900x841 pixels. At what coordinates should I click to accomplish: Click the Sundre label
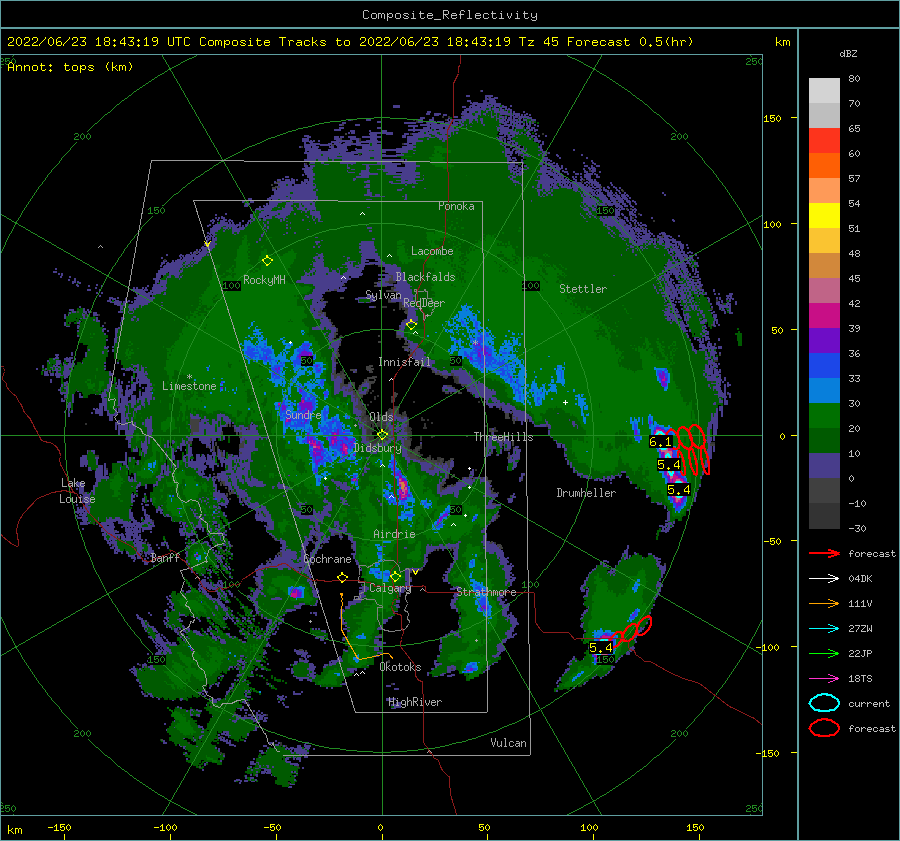tap(303, 414)
